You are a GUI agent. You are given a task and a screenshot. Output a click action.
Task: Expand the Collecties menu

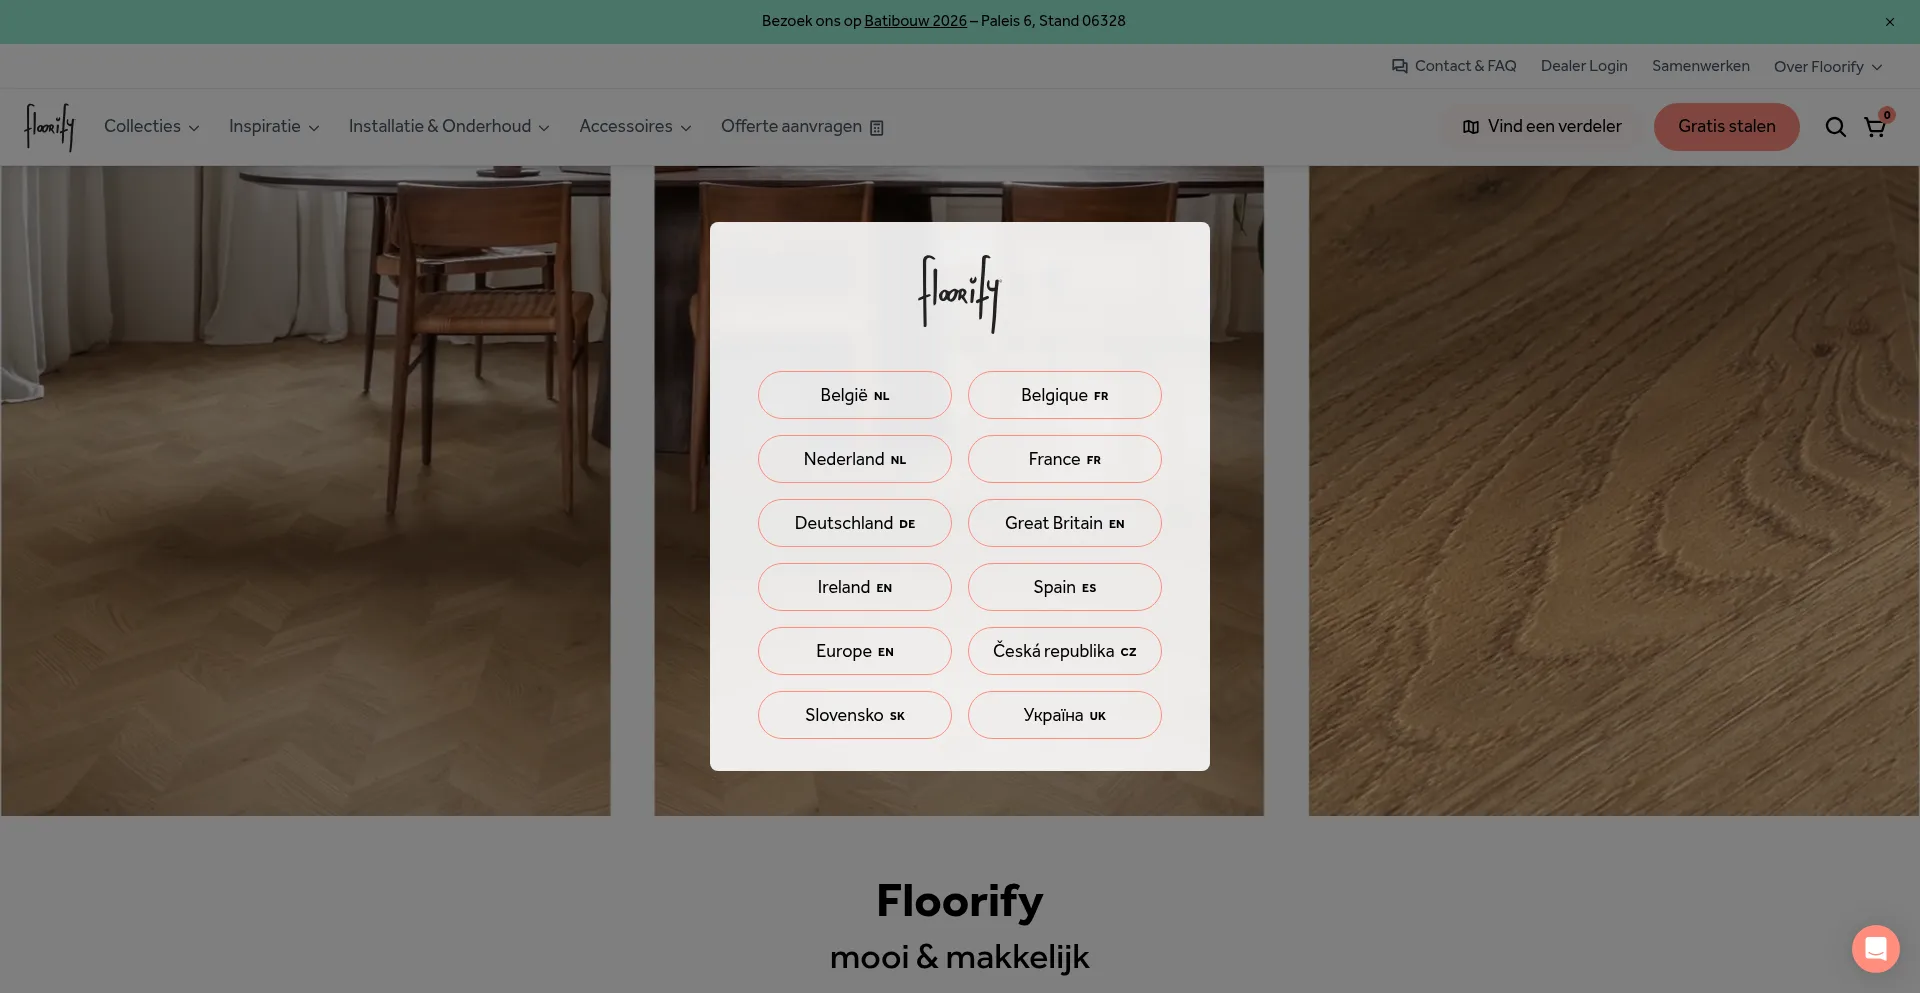point(150,127)
